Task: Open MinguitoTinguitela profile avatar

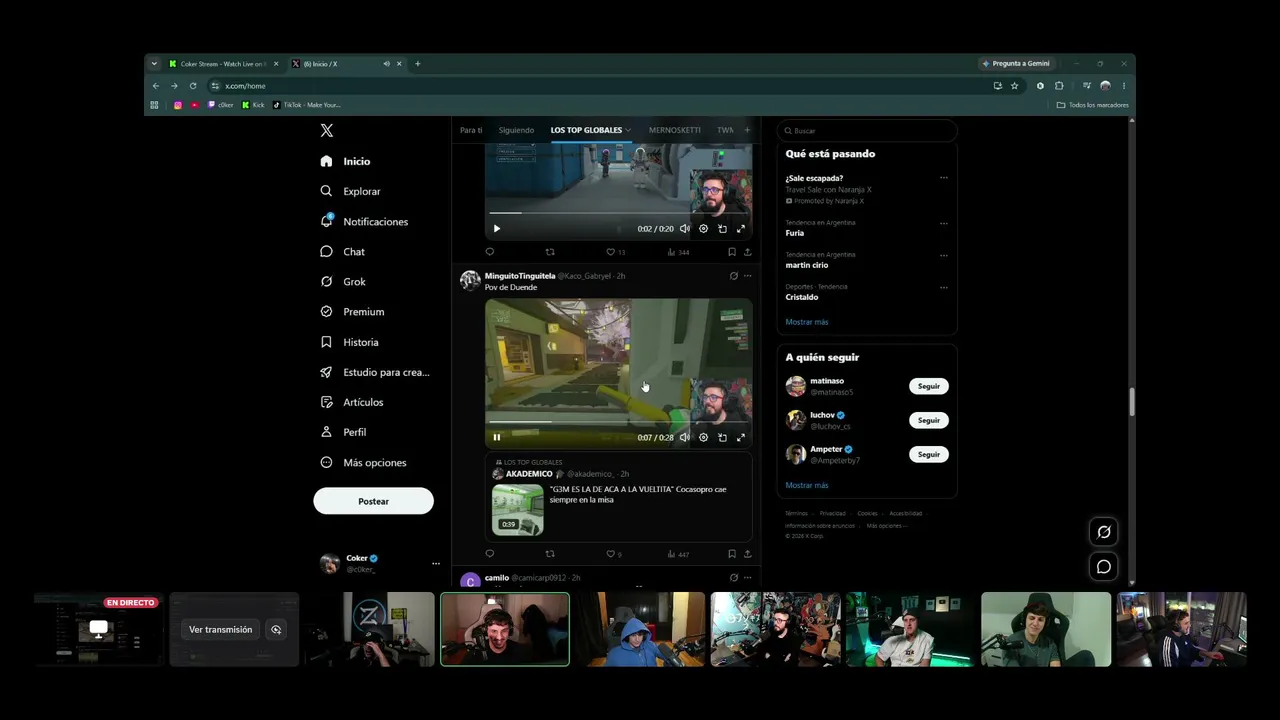Action: pyautogui.click(x=470, y=280)
